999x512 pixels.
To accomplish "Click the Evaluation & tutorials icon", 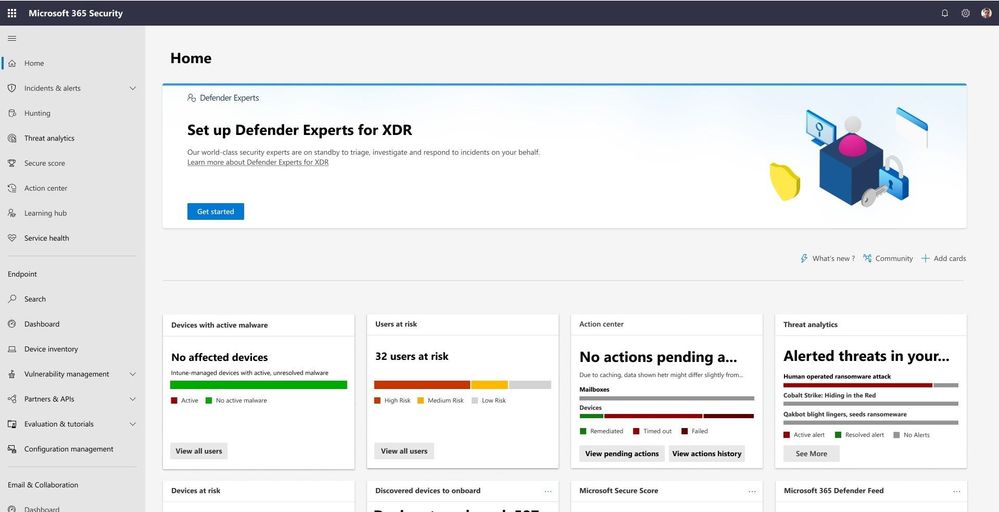I will (12, 423).
